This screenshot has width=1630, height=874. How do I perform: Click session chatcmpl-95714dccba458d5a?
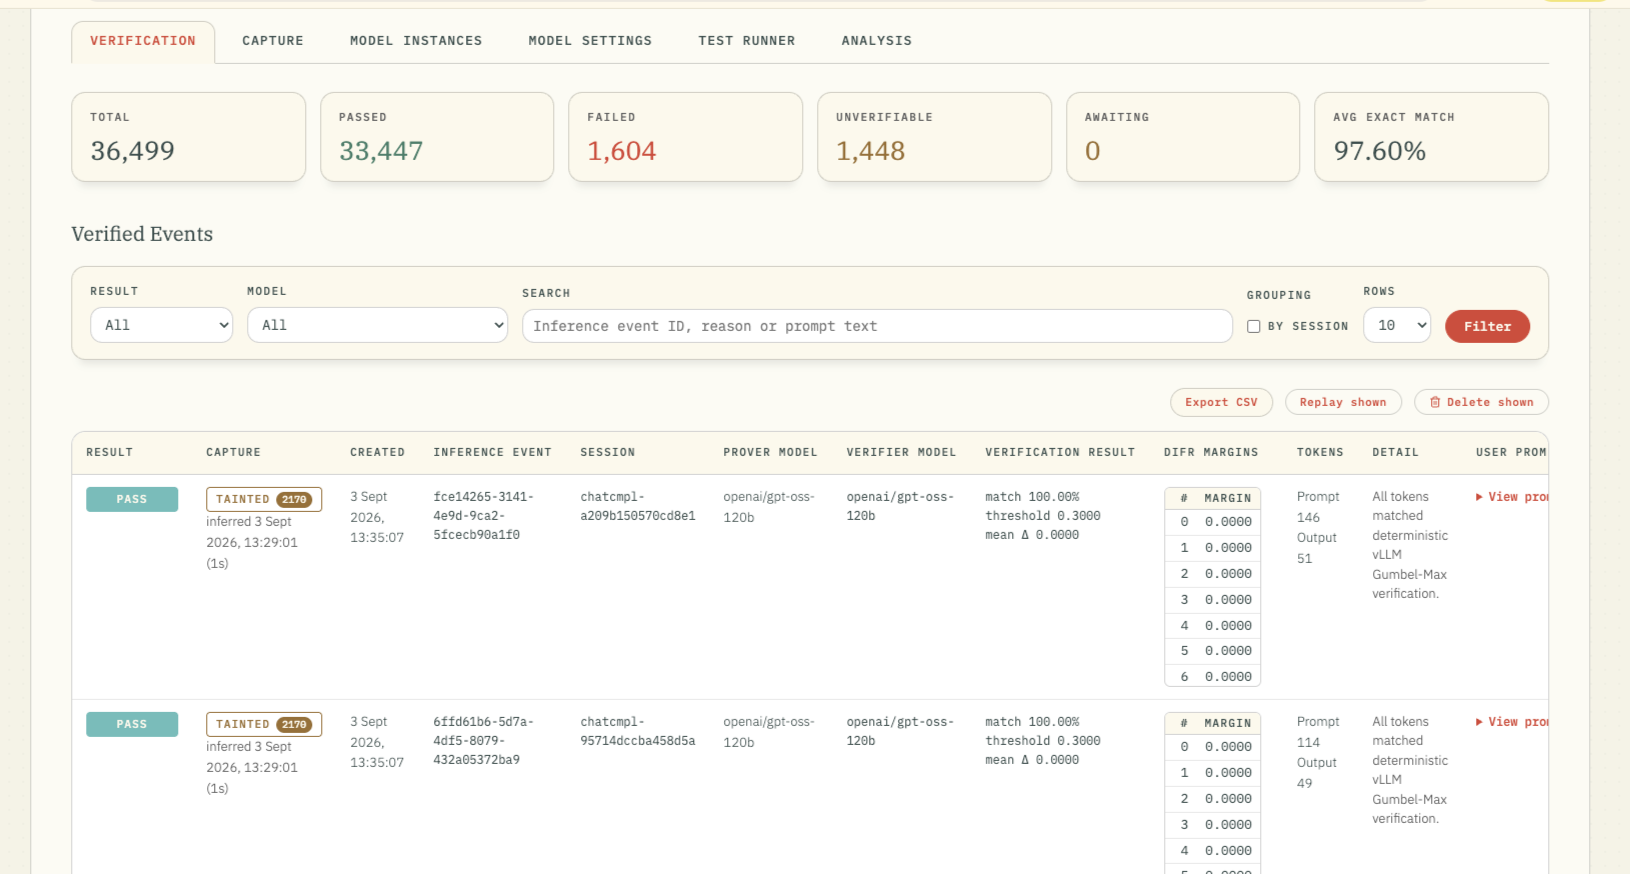pos(638,731)
